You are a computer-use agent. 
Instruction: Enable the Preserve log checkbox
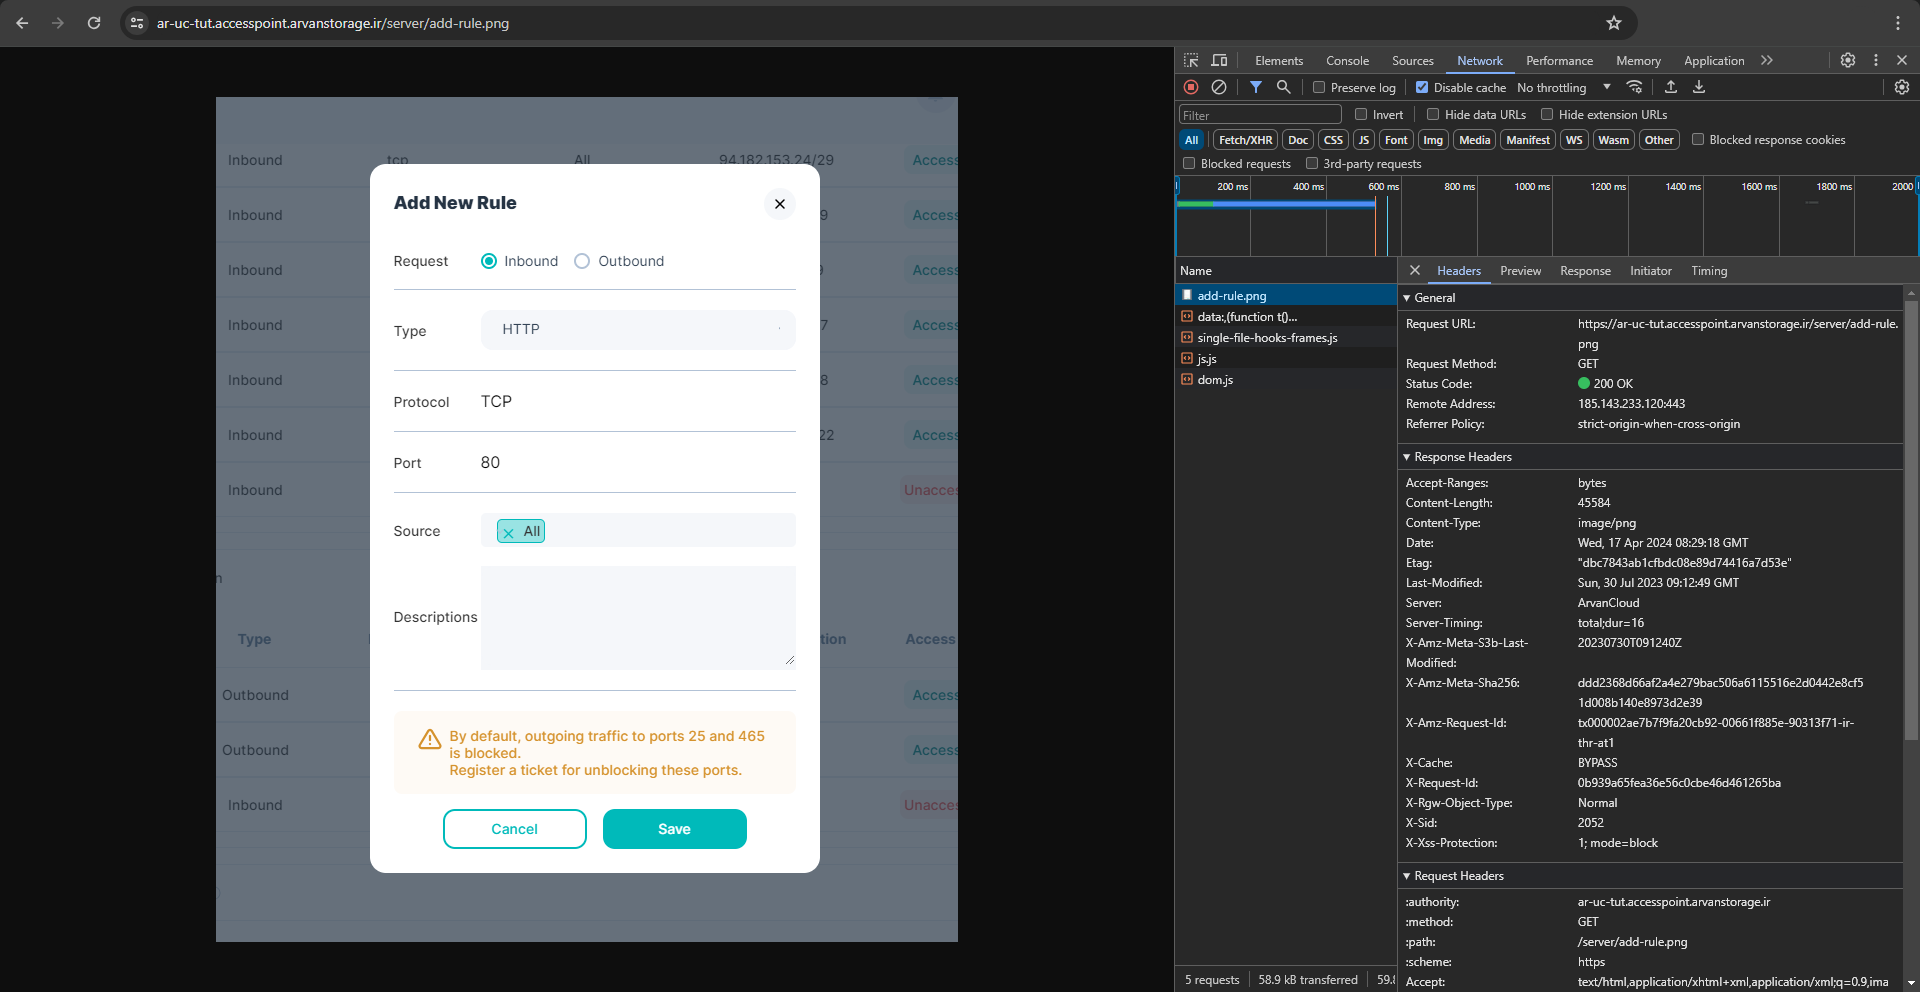1319,87
